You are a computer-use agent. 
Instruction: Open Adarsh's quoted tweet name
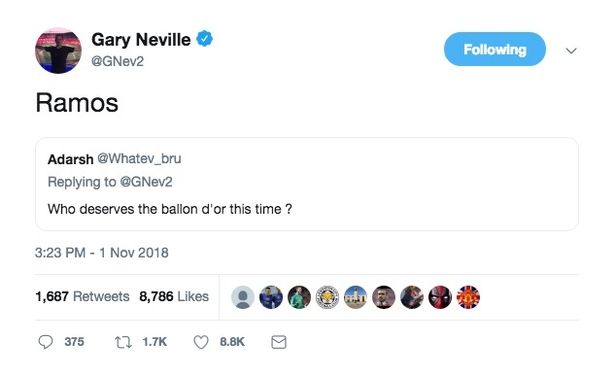(71, 159)
